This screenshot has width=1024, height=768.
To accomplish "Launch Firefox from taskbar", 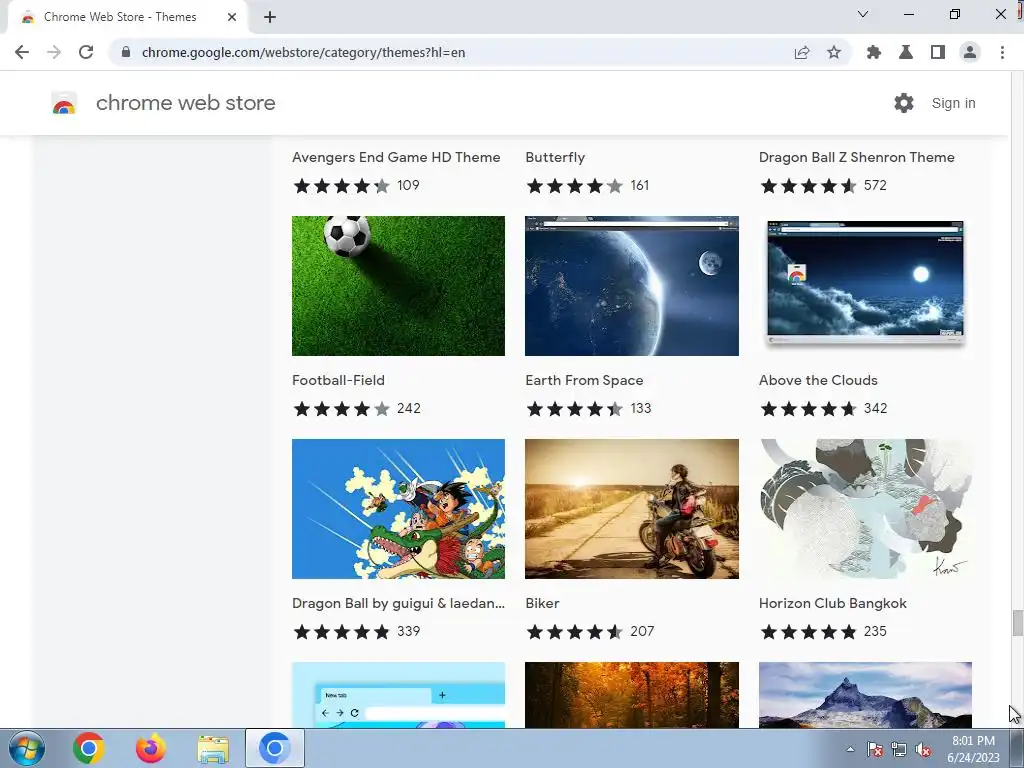I will pyautogui.click(x=151, y=748).
